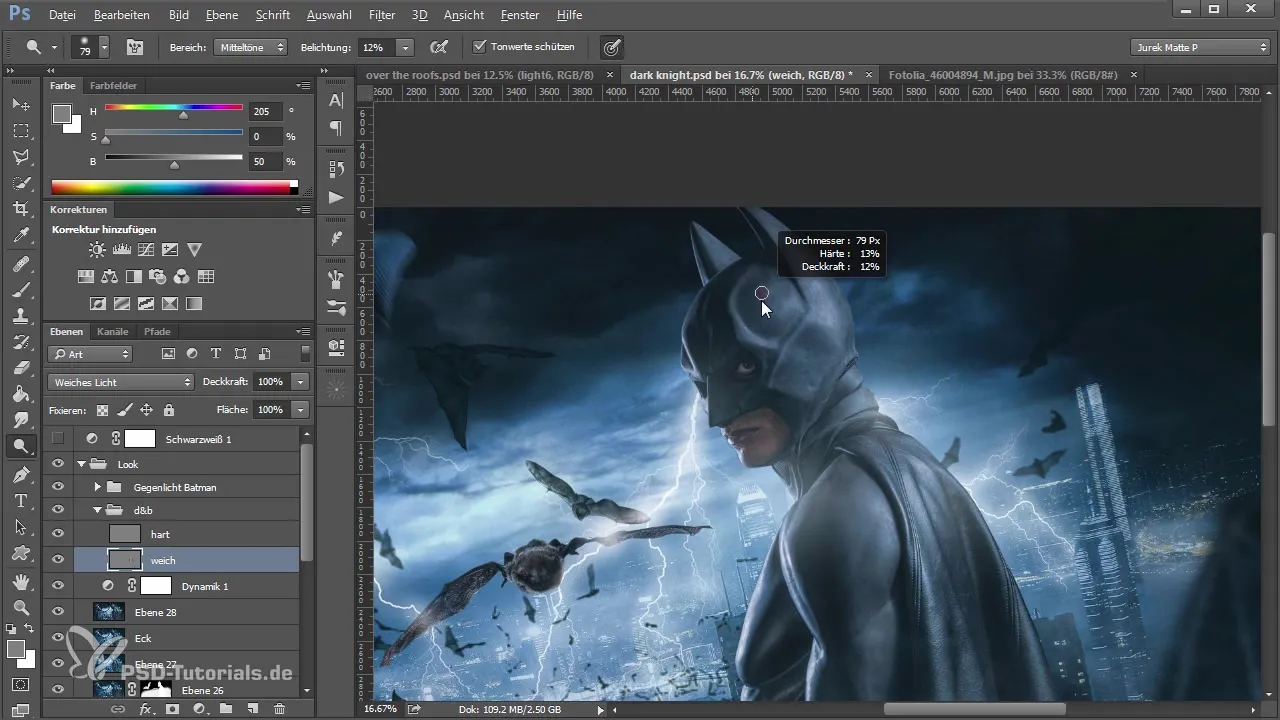This screenshot has width=1280, height=720.
Task: Select the Polygonal Lasso tool
Action: (x=20, y=157)
